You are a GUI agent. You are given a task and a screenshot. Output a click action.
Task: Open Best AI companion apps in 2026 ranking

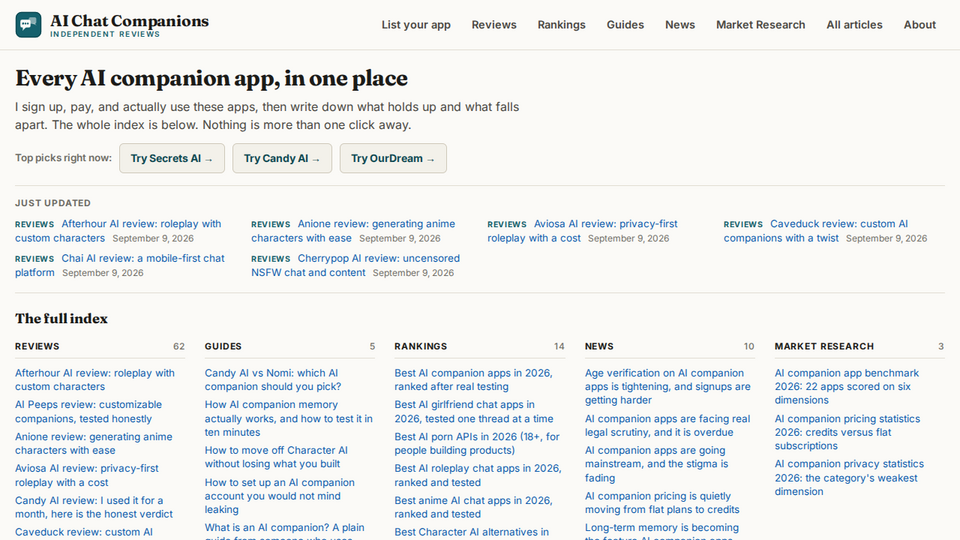click(473, 380)
